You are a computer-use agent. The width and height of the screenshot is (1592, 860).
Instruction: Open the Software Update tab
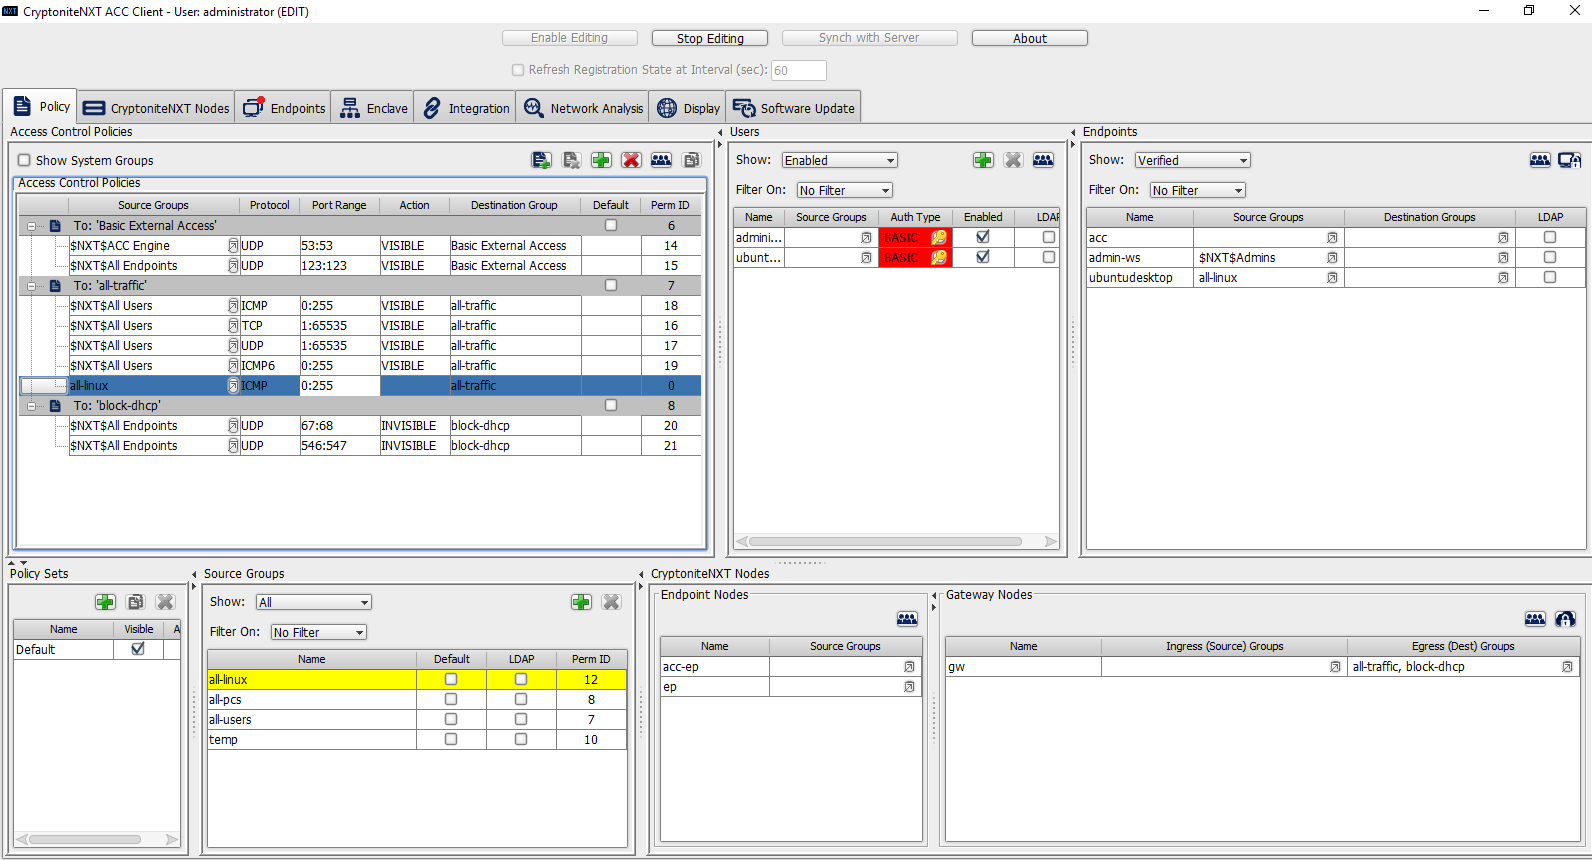tap(794, 108)
